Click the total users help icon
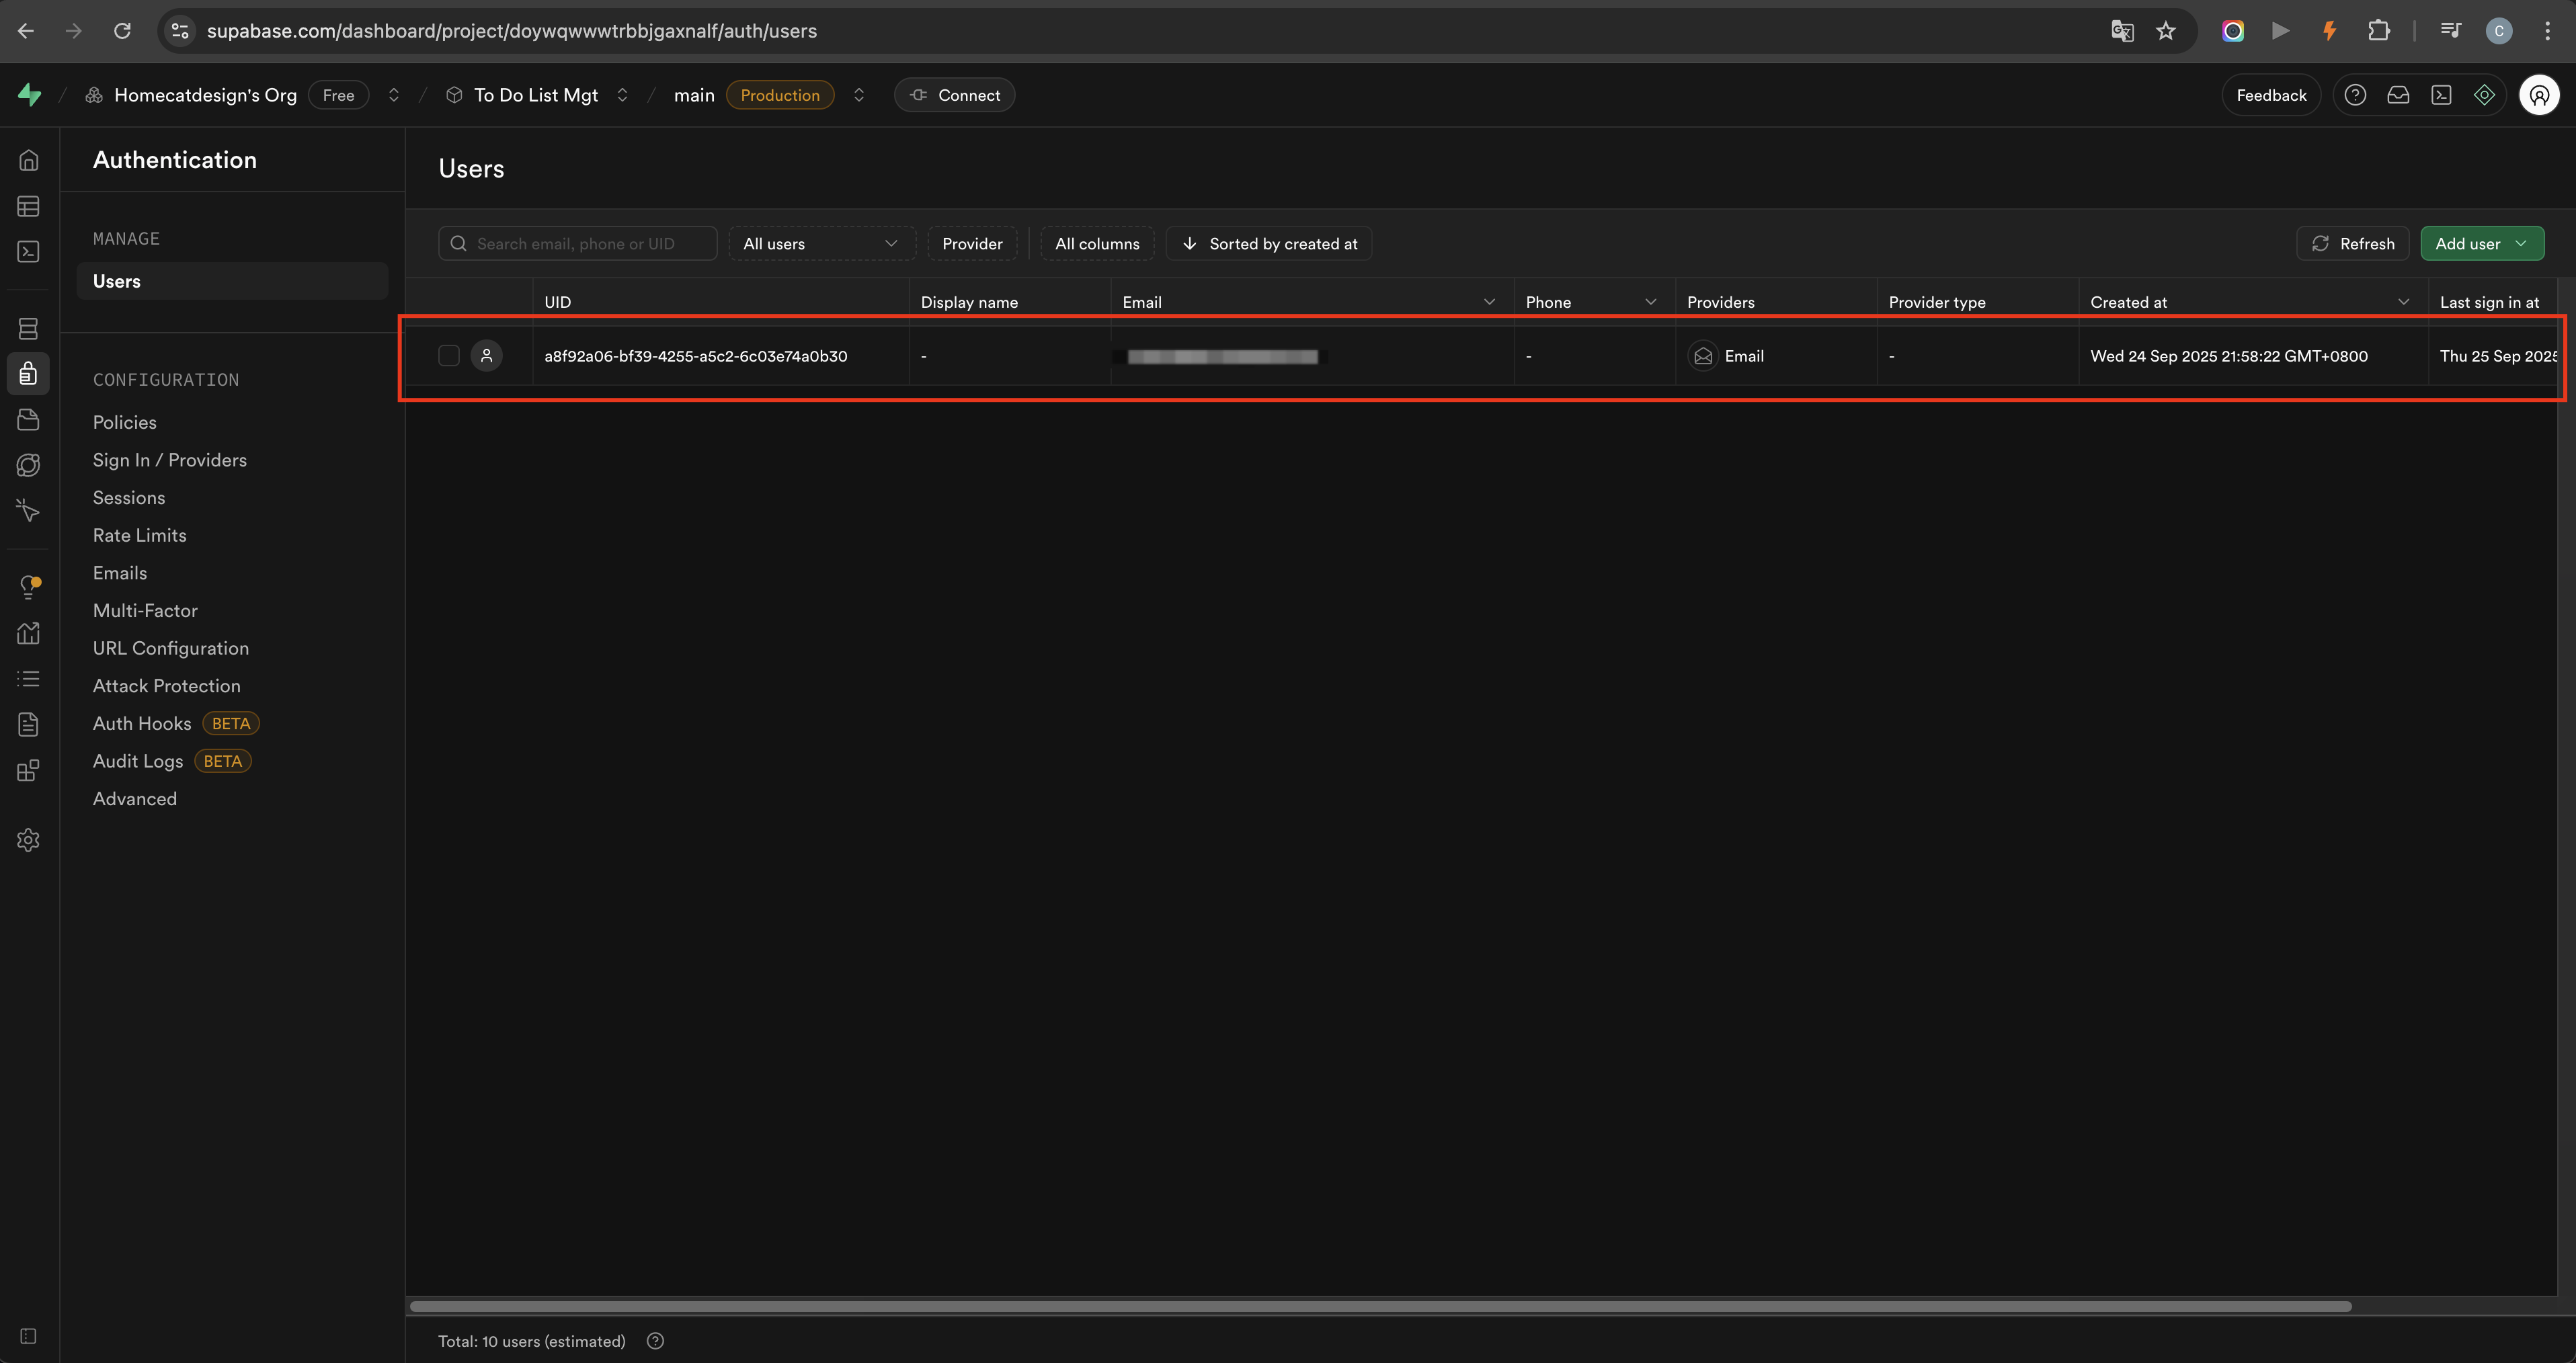The image size is (2576, 1363). [x=655, y=1341]
